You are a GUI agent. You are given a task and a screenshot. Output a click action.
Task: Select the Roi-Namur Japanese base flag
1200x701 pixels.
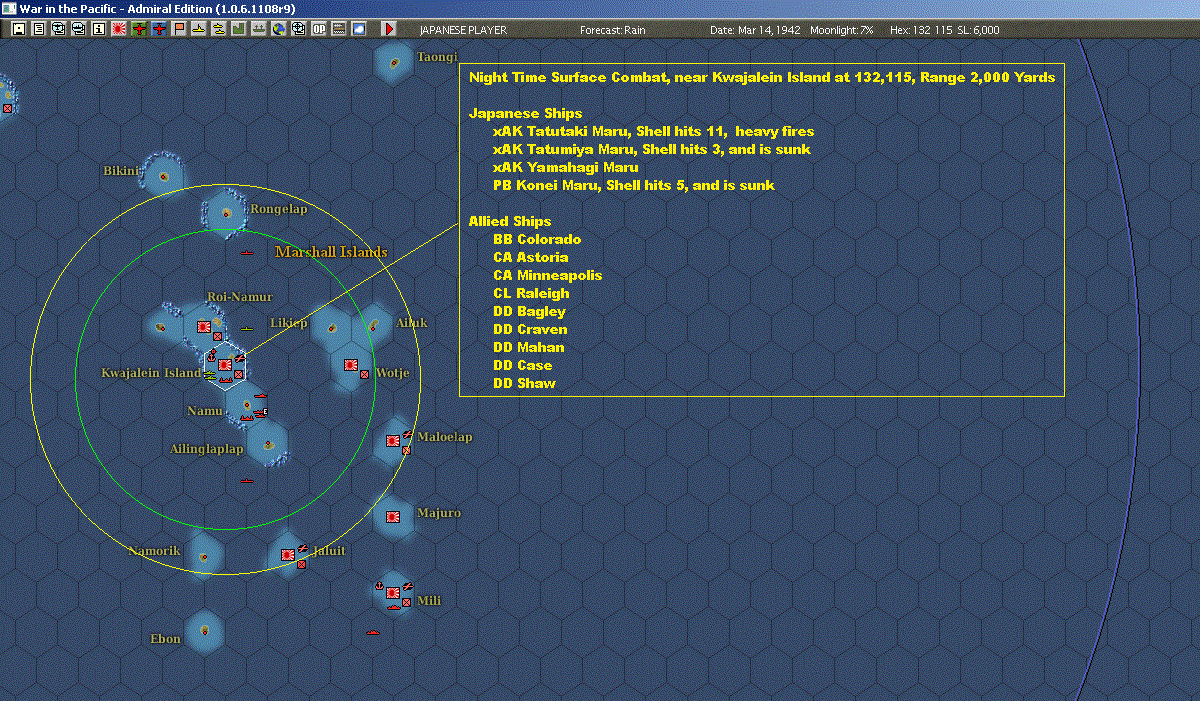204,327
